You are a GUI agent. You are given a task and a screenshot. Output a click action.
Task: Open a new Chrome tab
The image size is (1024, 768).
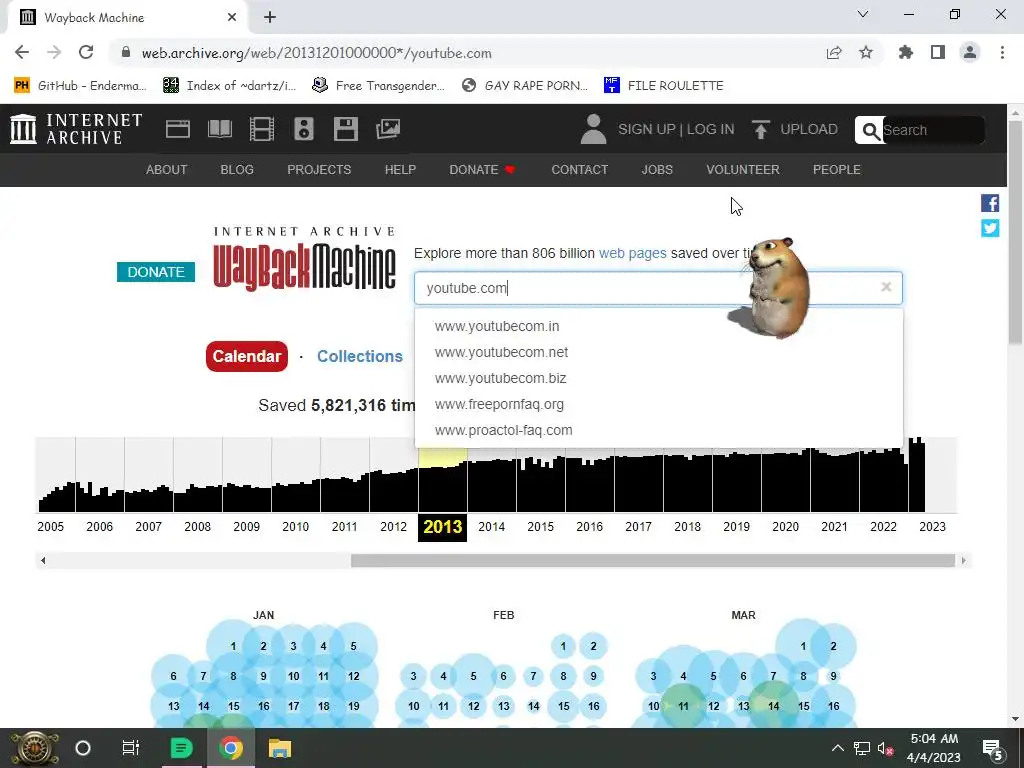pyautogui.click(x=270, y=18)
